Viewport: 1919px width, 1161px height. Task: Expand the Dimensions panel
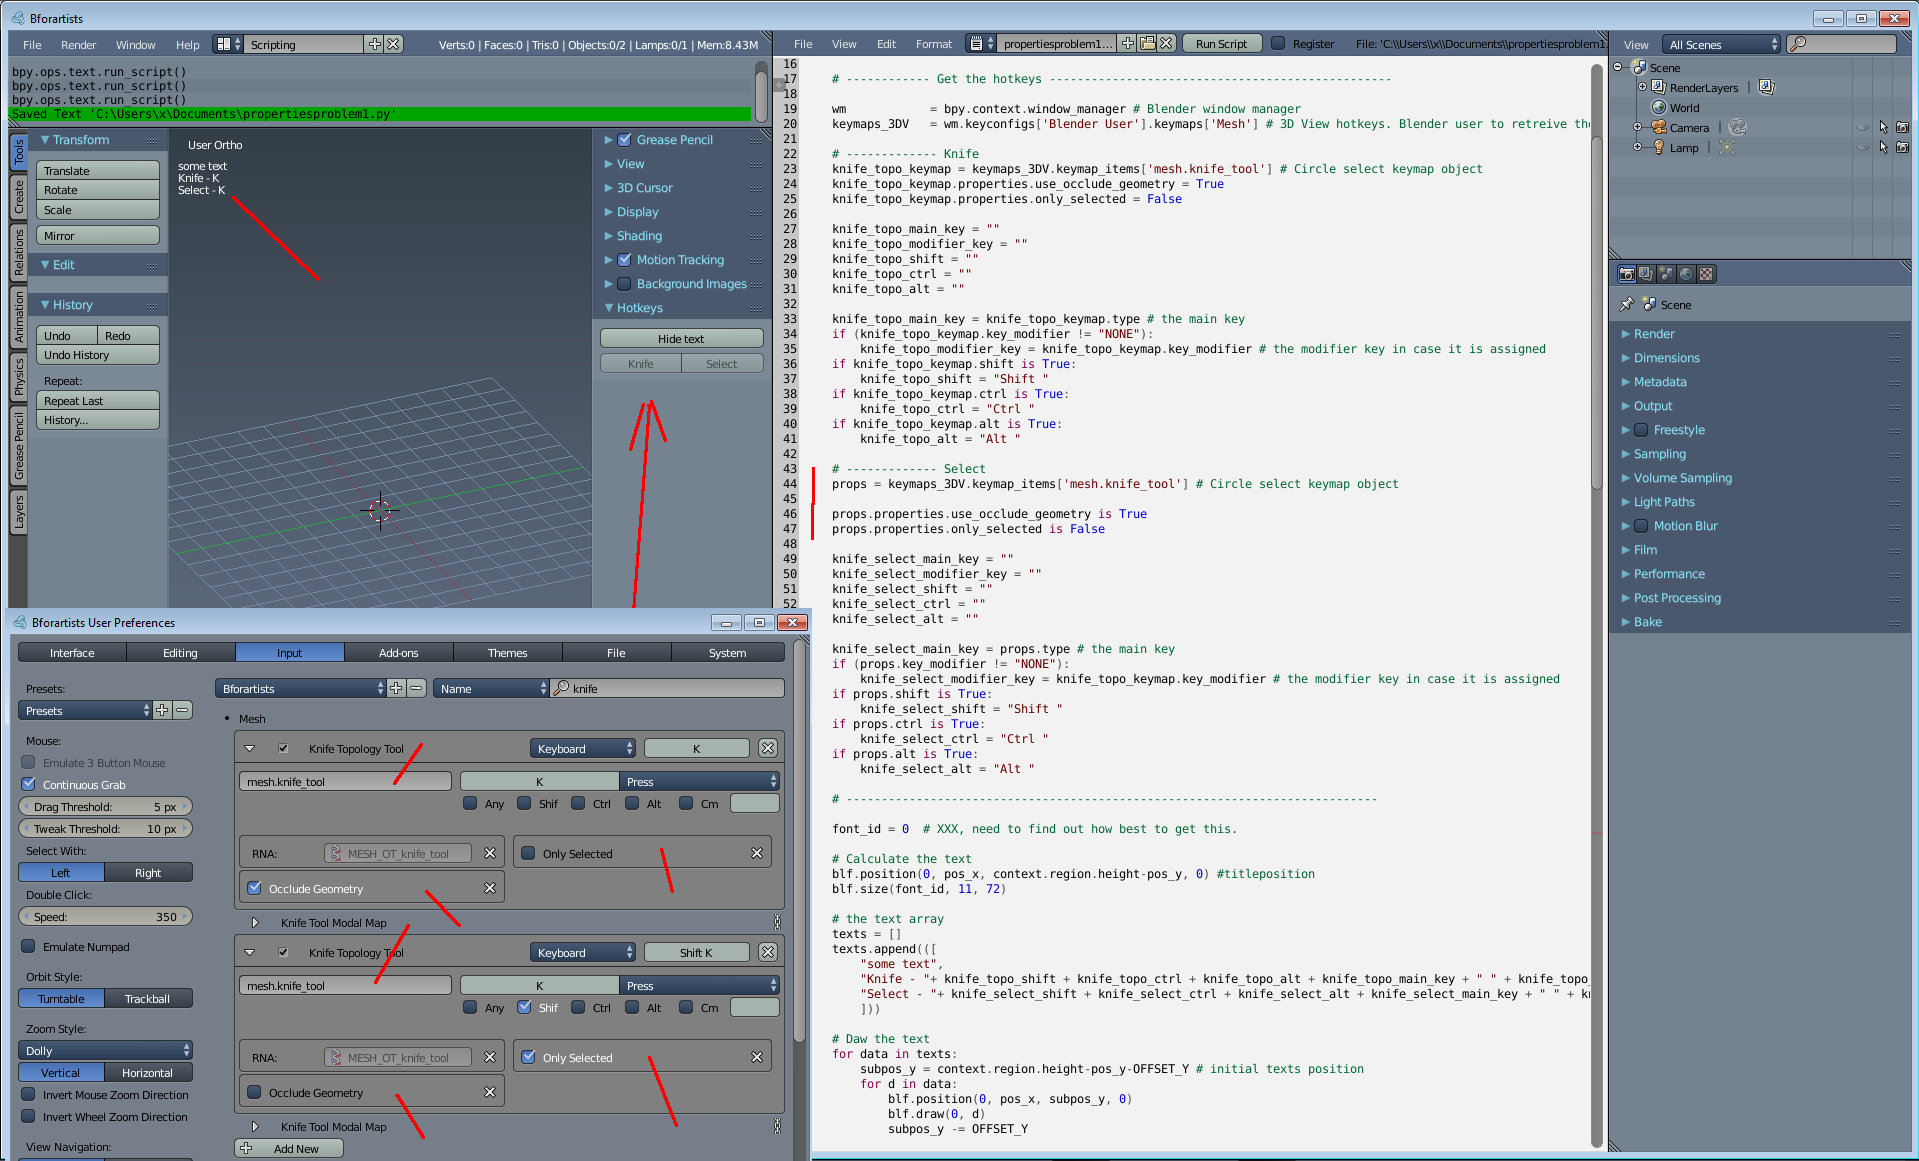(1666, 358)
